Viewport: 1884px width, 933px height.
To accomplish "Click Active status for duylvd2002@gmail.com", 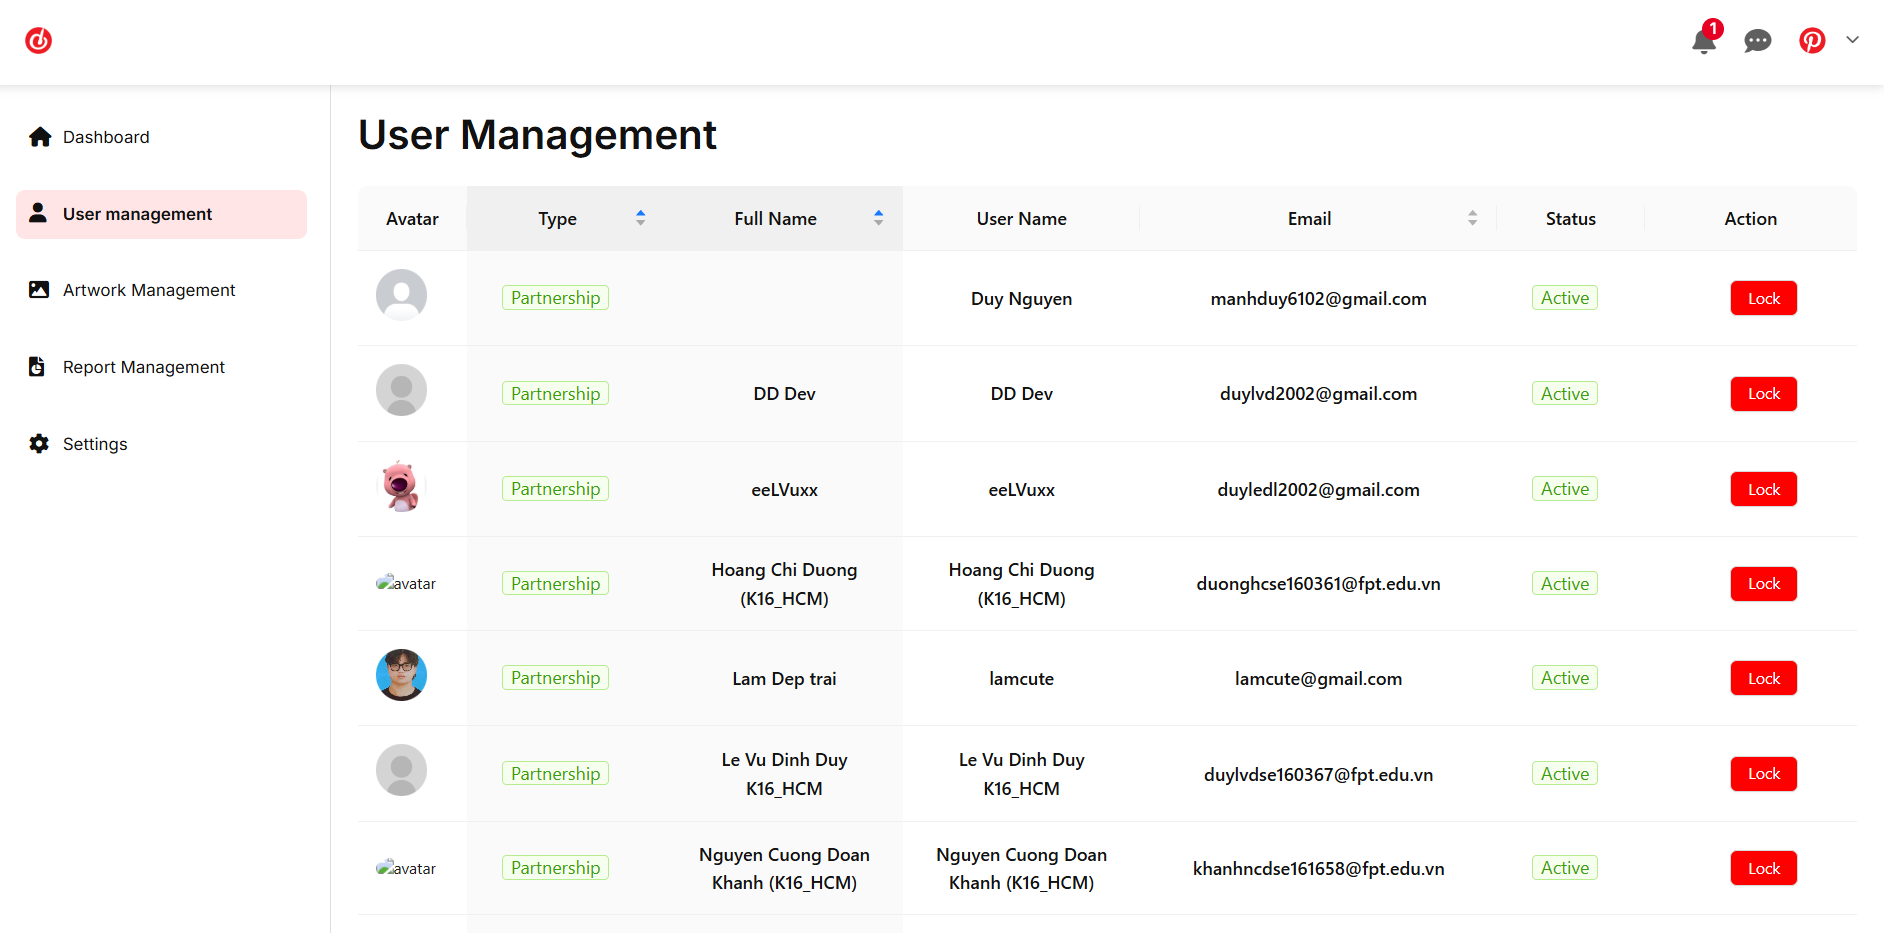I will [x=1564, y=394].
